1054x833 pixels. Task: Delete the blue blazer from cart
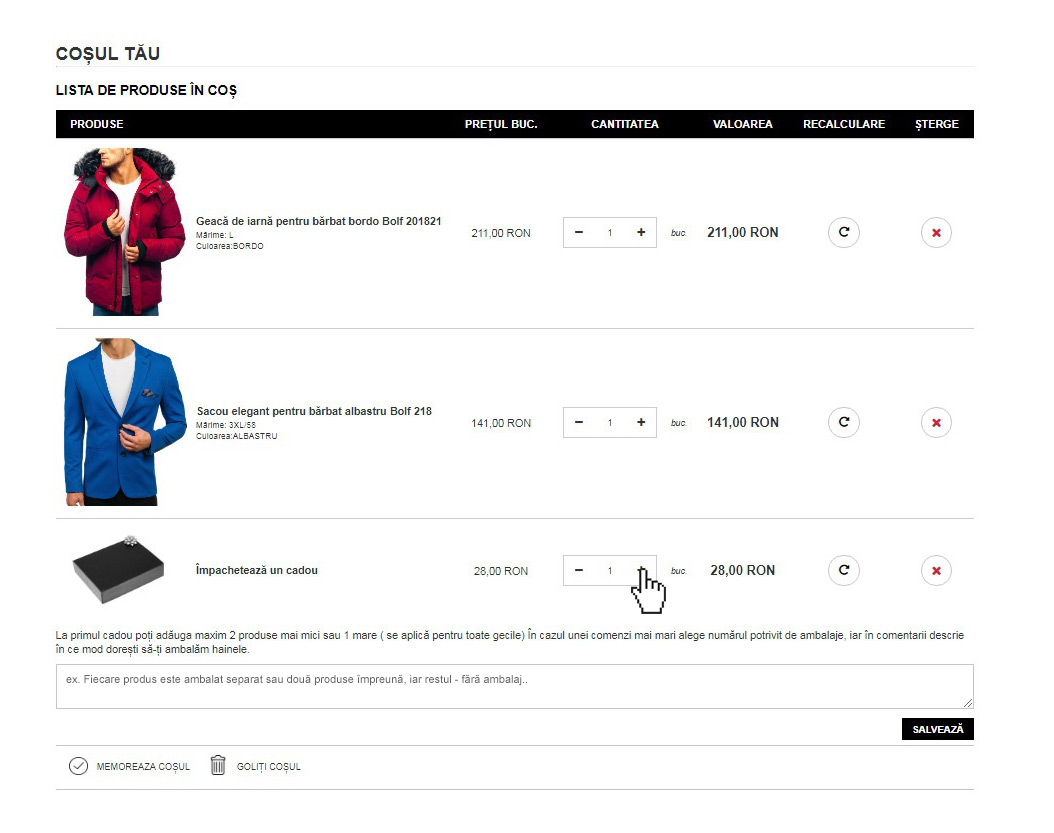pos(936,423)
